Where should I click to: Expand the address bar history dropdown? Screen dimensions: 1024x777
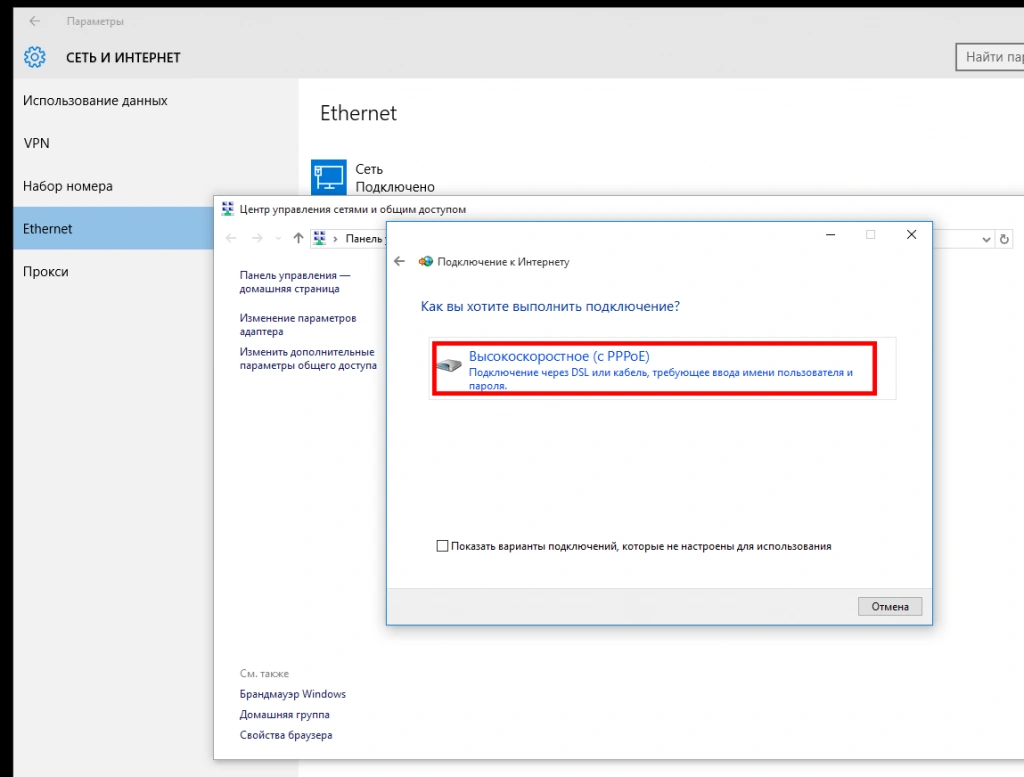[987, 239]
